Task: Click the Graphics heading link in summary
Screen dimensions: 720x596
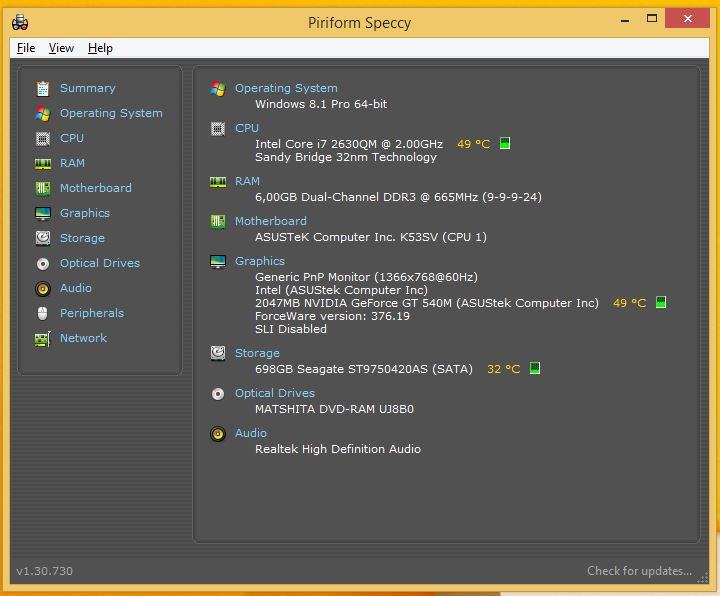Action: click(x=259, y=261)
